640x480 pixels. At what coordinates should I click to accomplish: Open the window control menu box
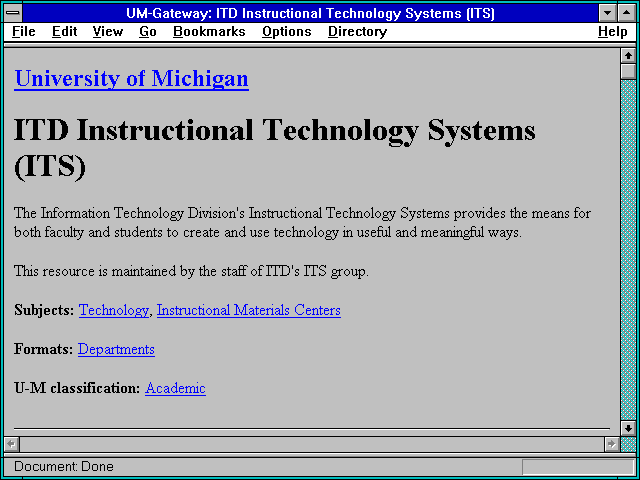(x=13, y=13)
